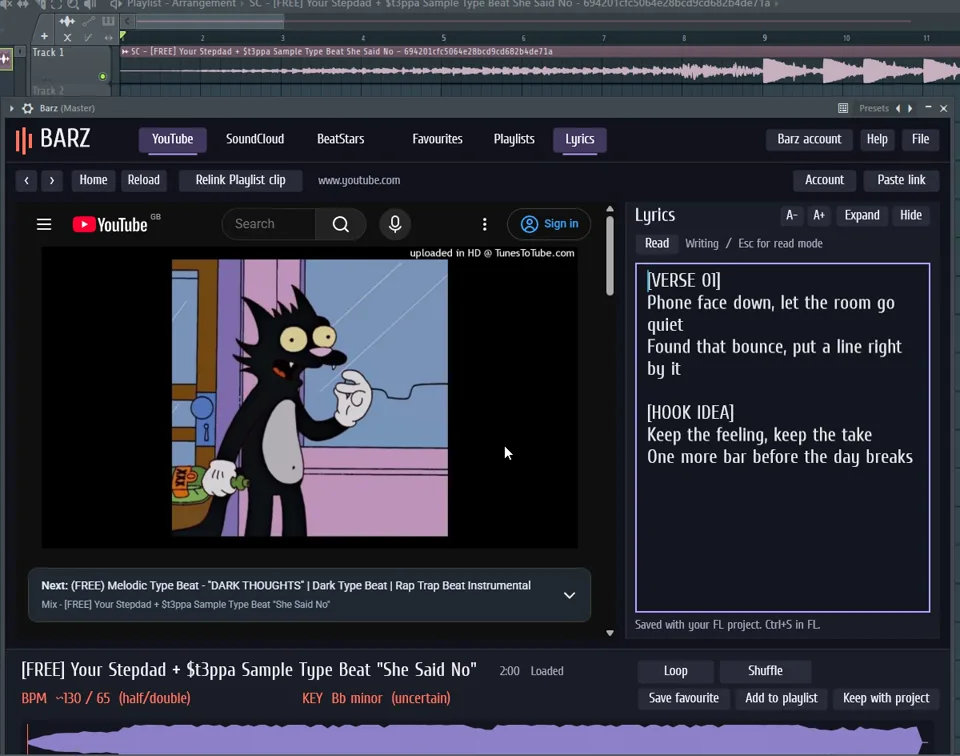The height and width of the screenshot is (756, 960).
Task: Expand the Barz plugin options arrow
Action: 12,108
